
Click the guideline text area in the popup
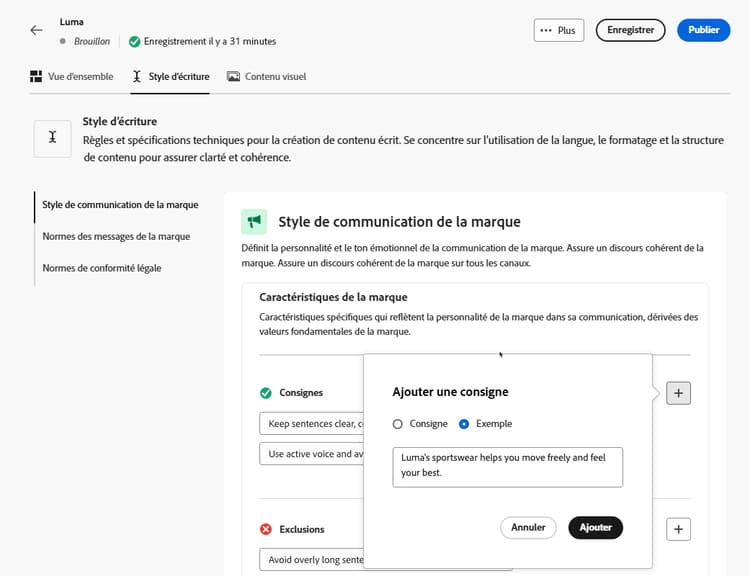click(507, 467)
